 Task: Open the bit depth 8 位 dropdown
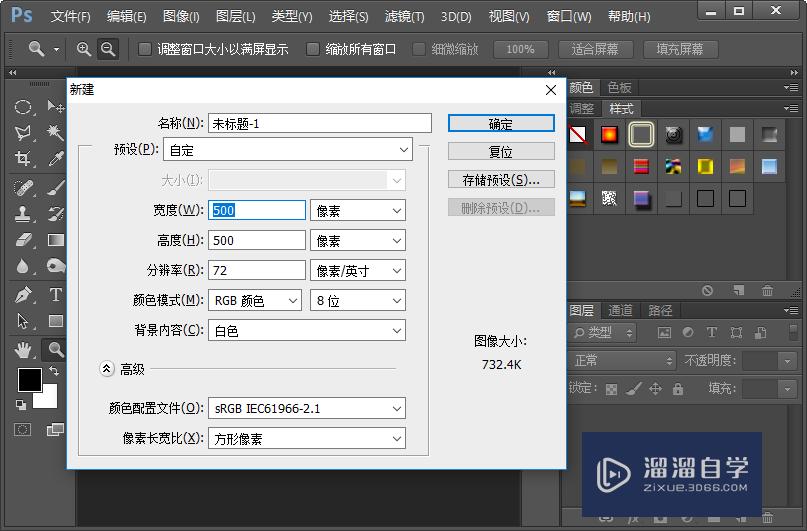[358, 300]
